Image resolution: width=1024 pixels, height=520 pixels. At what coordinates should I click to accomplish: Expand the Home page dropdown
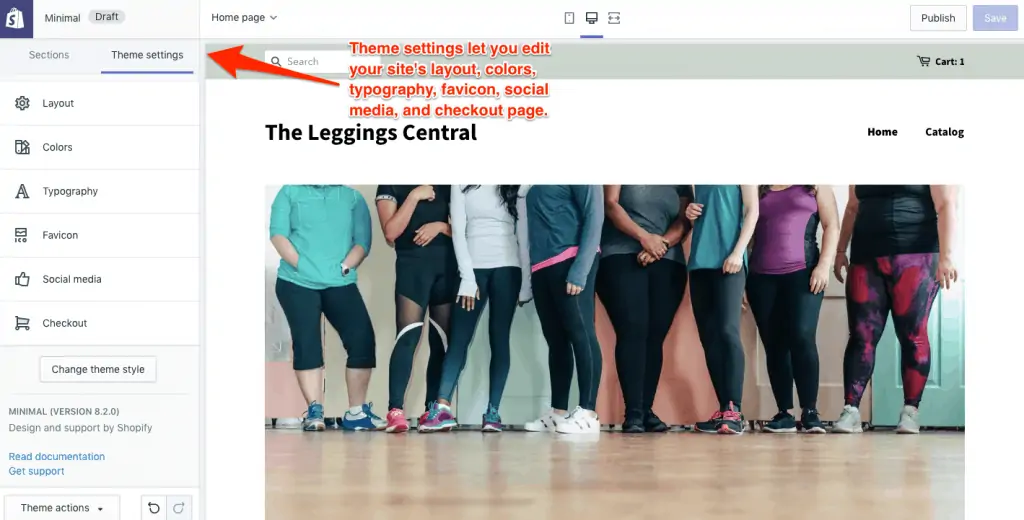point(244,18)
